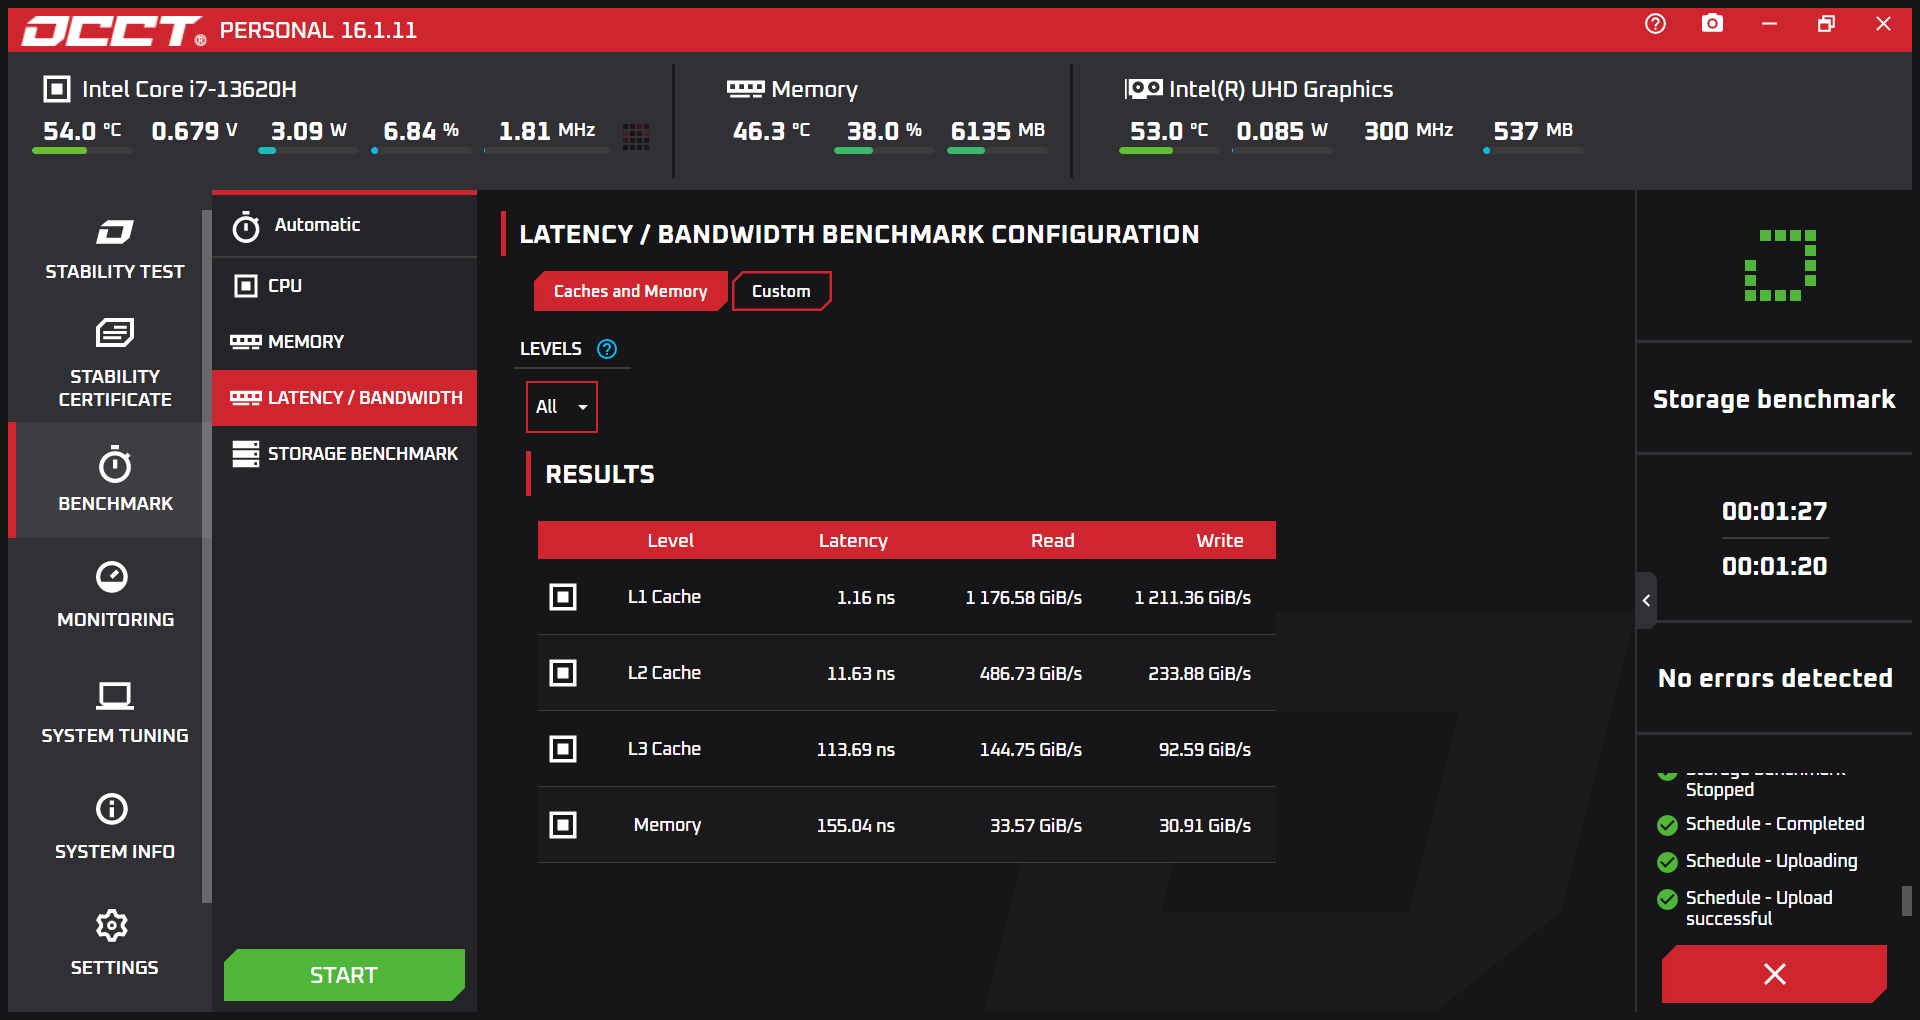Click the memory usage 38.0 % bar

(x=884, y=151)
